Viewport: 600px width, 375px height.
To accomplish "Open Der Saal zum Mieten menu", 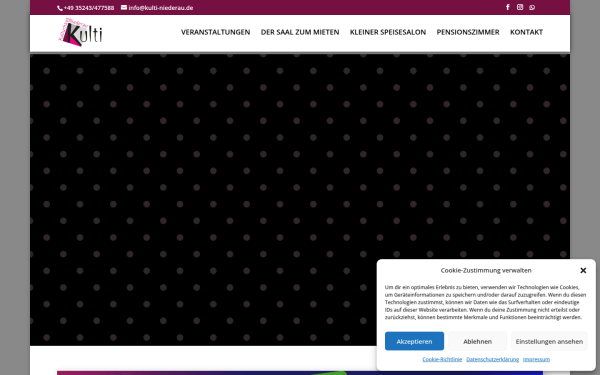I will point(300,32).
